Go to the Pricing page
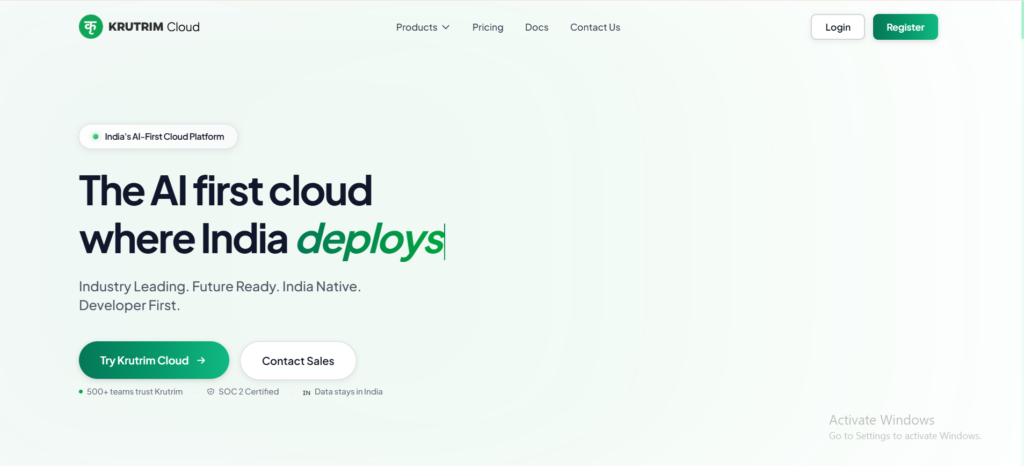 coord(488,27)
